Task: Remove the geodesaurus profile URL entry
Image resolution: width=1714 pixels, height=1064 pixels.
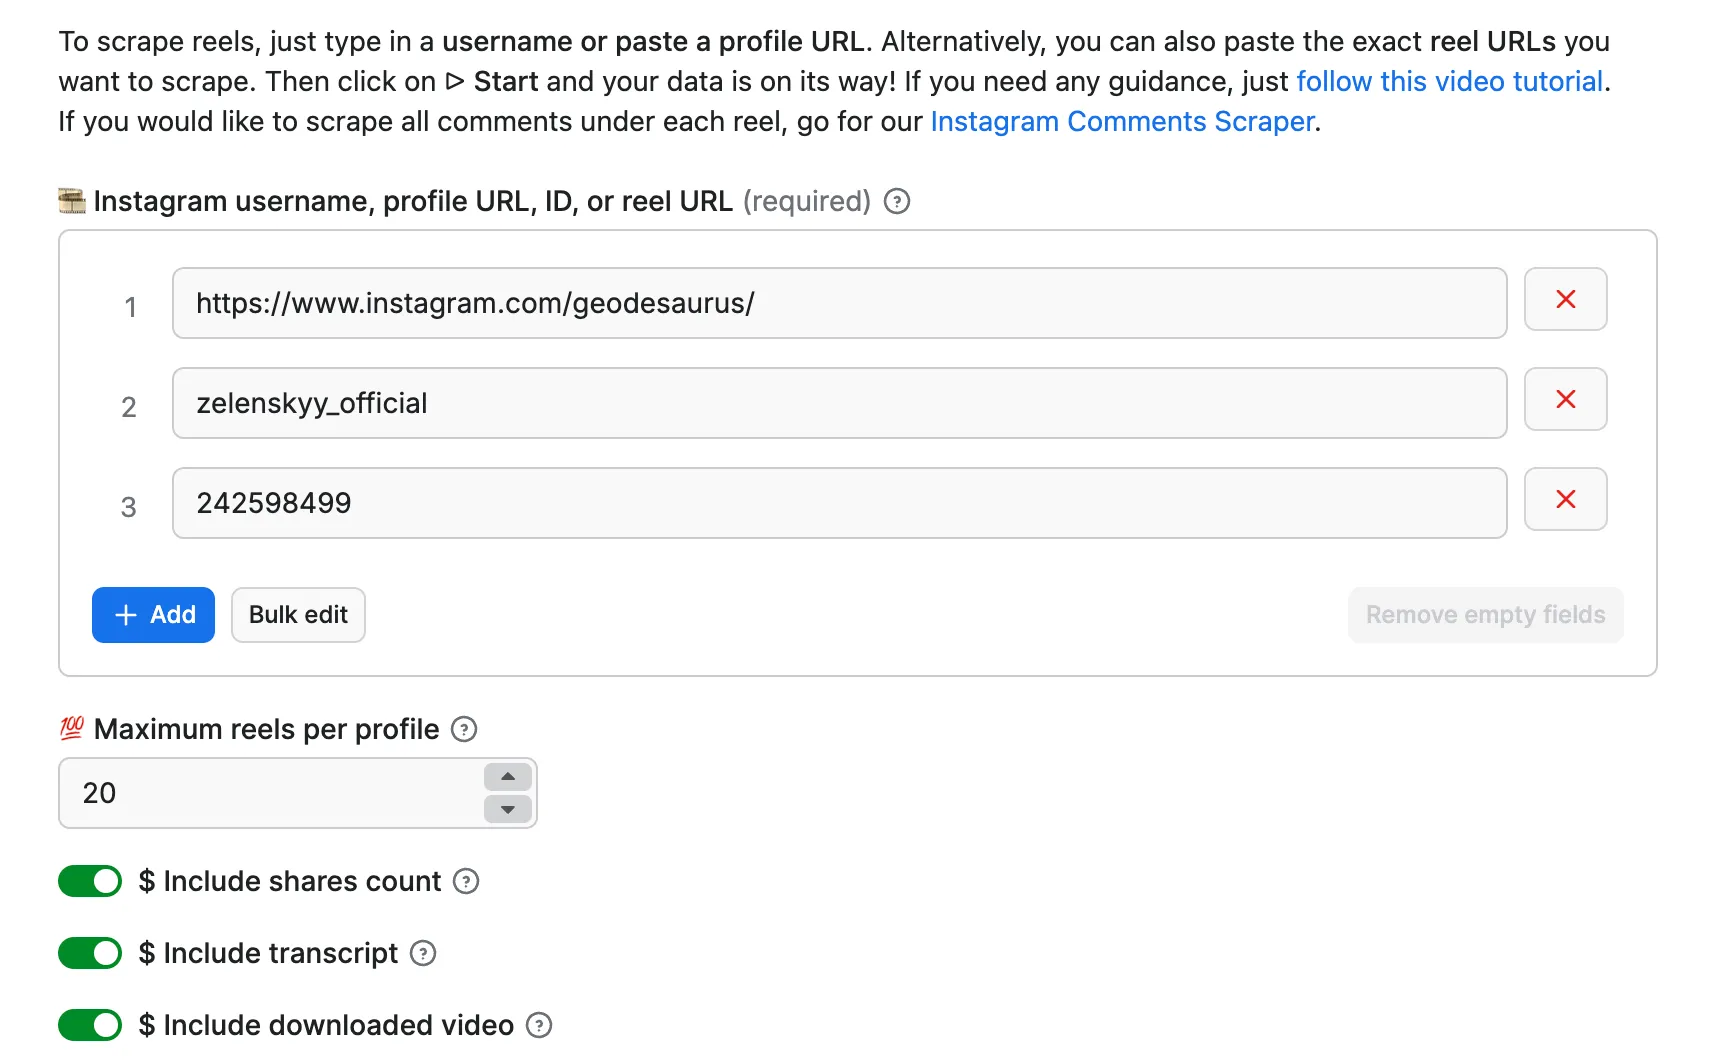Action: (x=1565, y=299)
